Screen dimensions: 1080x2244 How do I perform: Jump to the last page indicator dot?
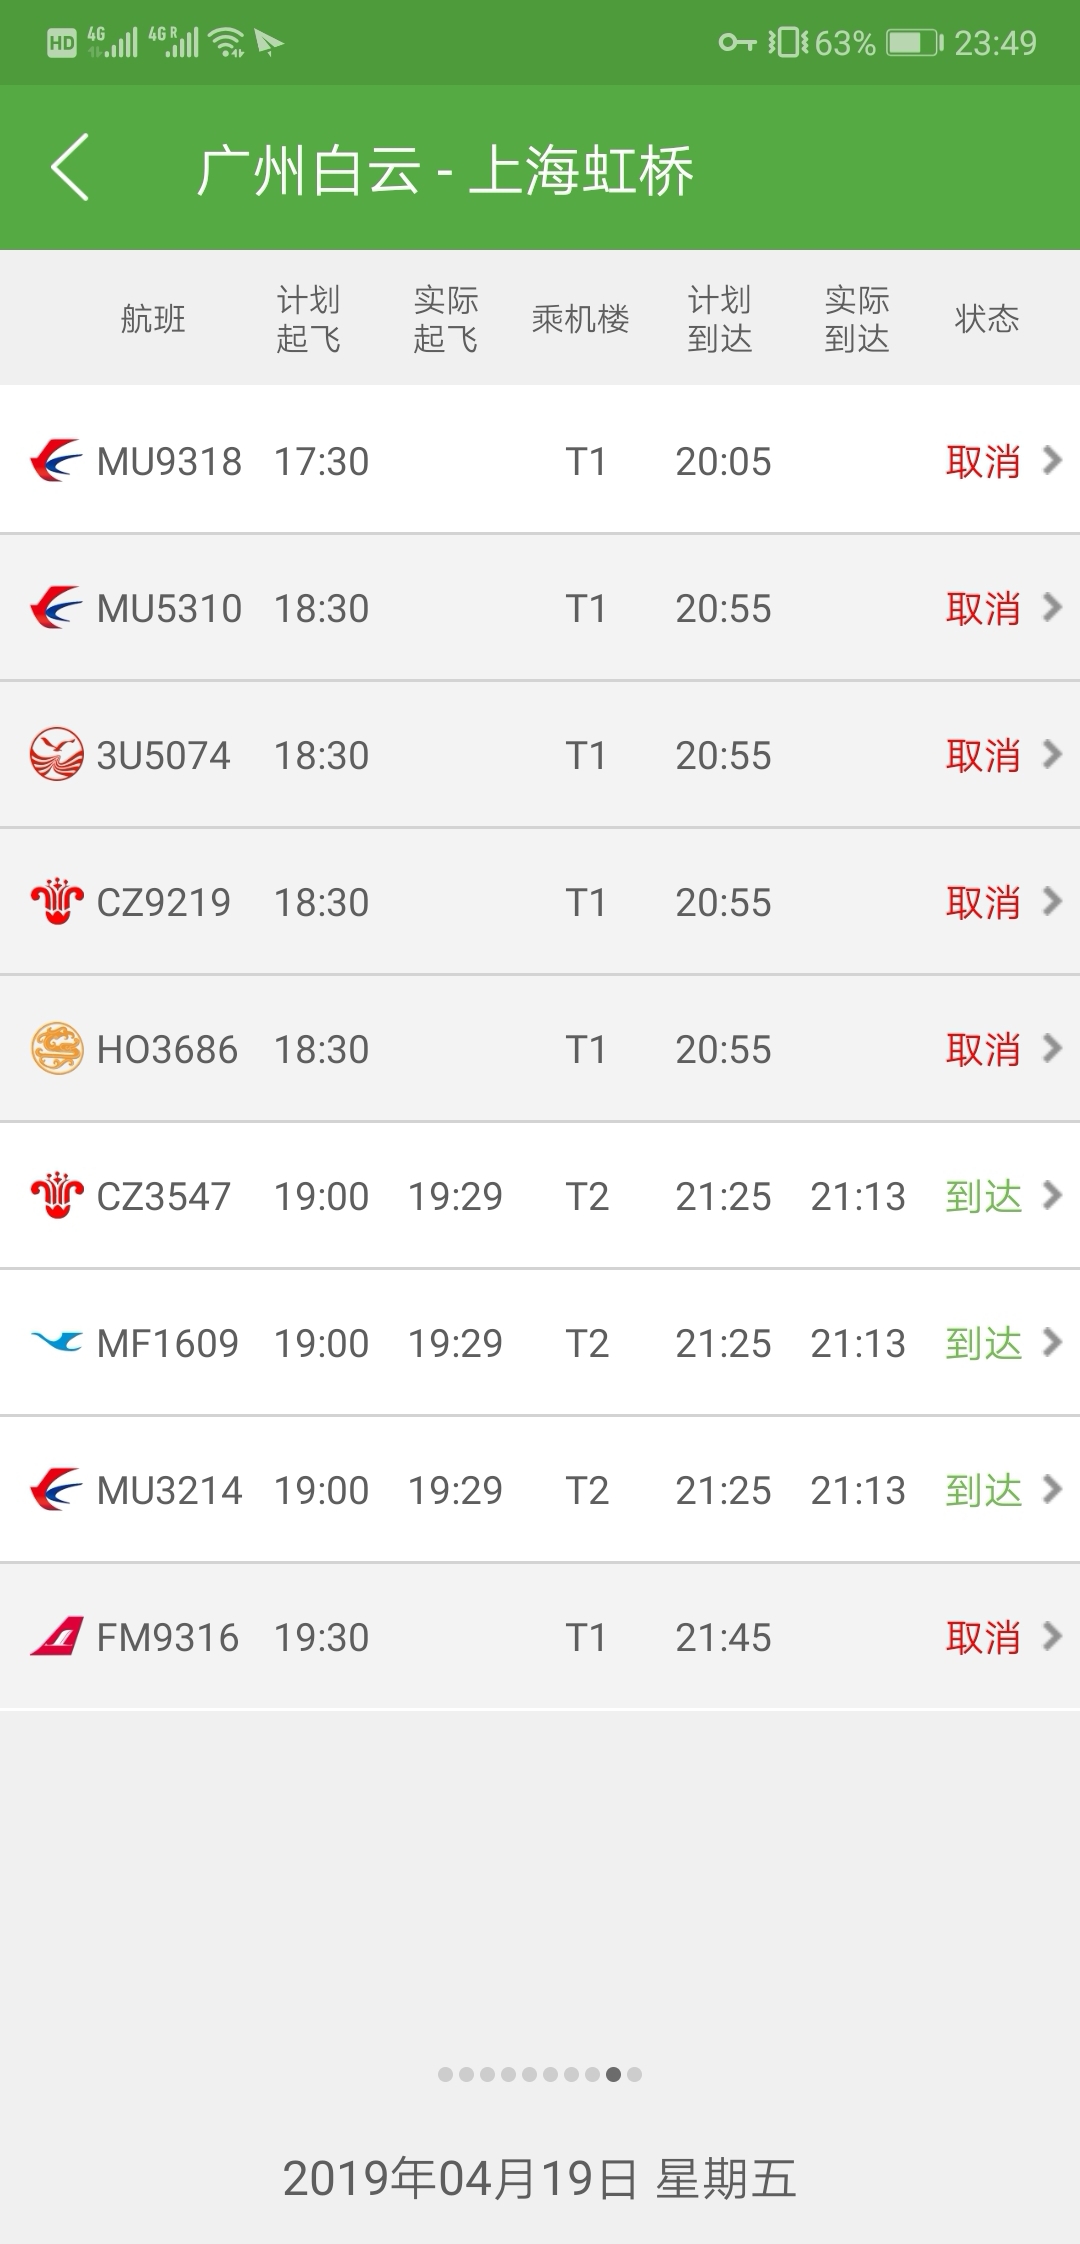click(634, 2074)
